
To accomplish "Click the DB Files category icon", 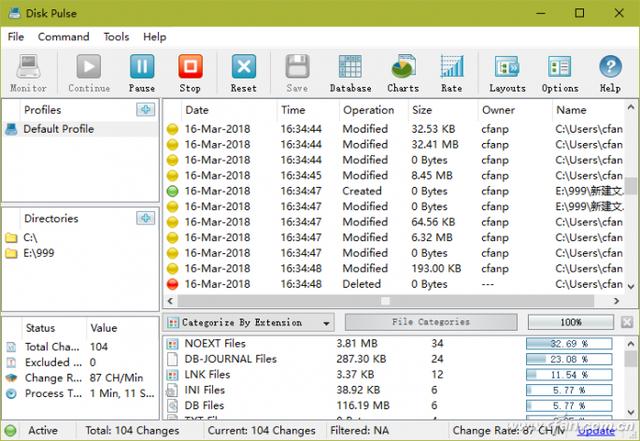I will 173,406.
